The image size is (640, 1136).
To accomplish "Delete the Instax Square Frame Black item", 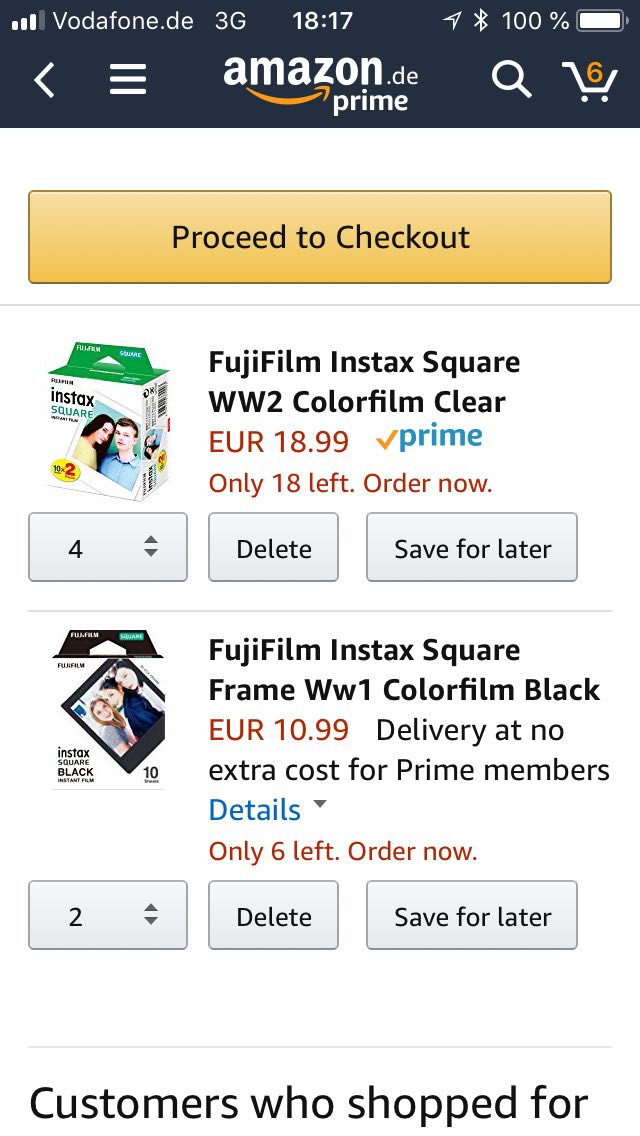I will [x=273, y=915].
